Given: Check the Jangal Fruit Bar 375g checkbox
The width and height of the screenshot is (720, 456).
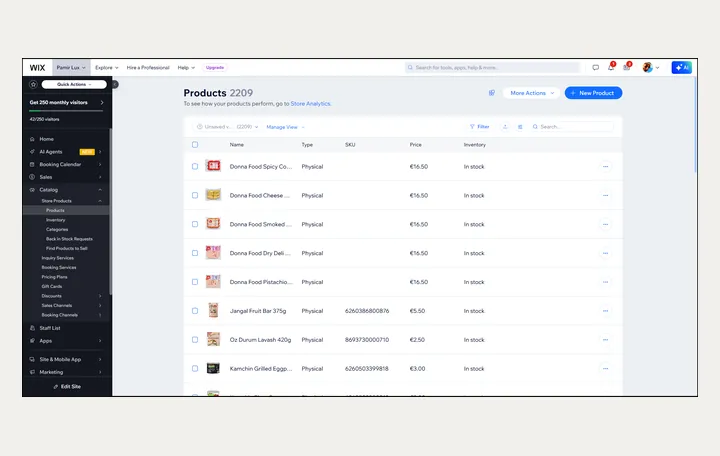Looking at the screenshot, I should pyautogui.click(x=195, y=311).
